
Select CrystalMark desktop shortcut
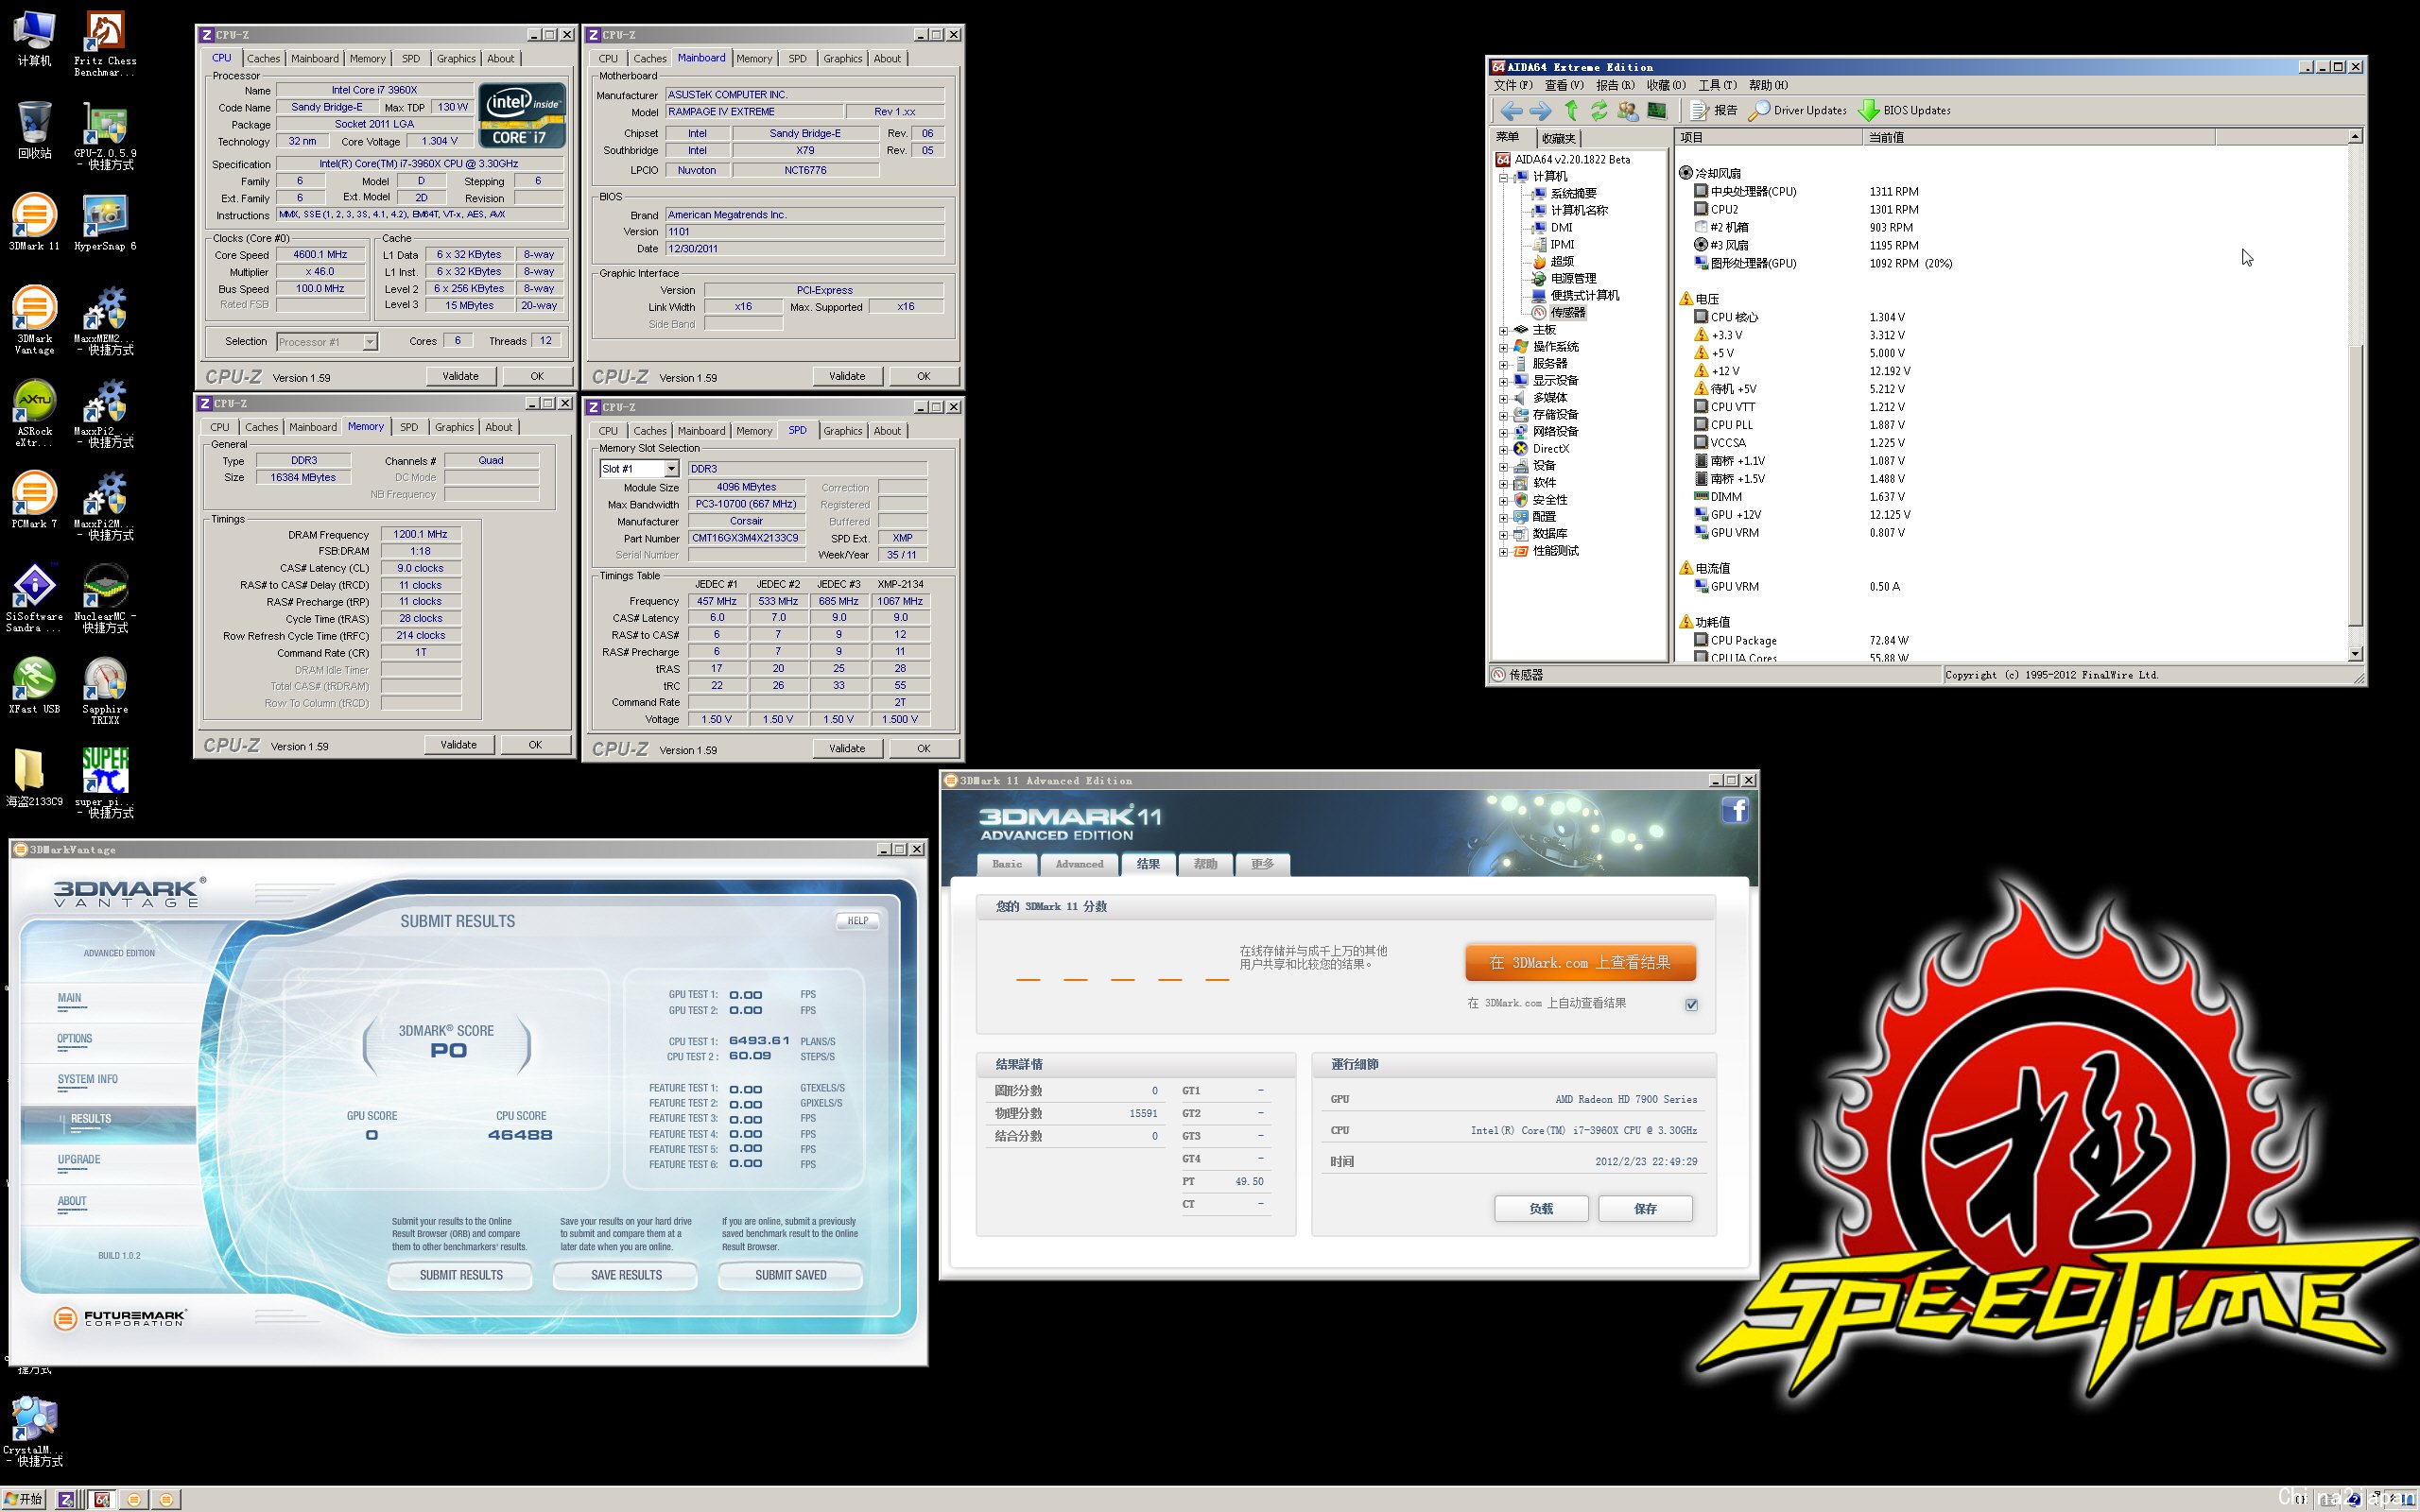point(34,1432)
